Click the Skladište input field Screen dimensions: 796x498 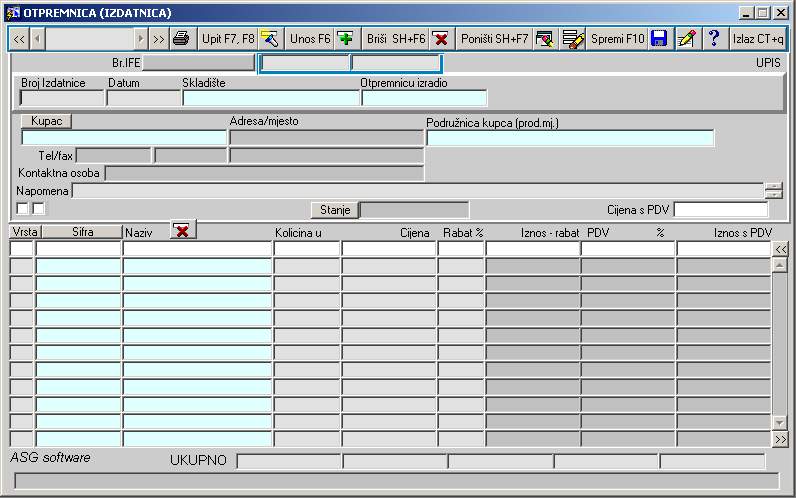coord(270,98)
